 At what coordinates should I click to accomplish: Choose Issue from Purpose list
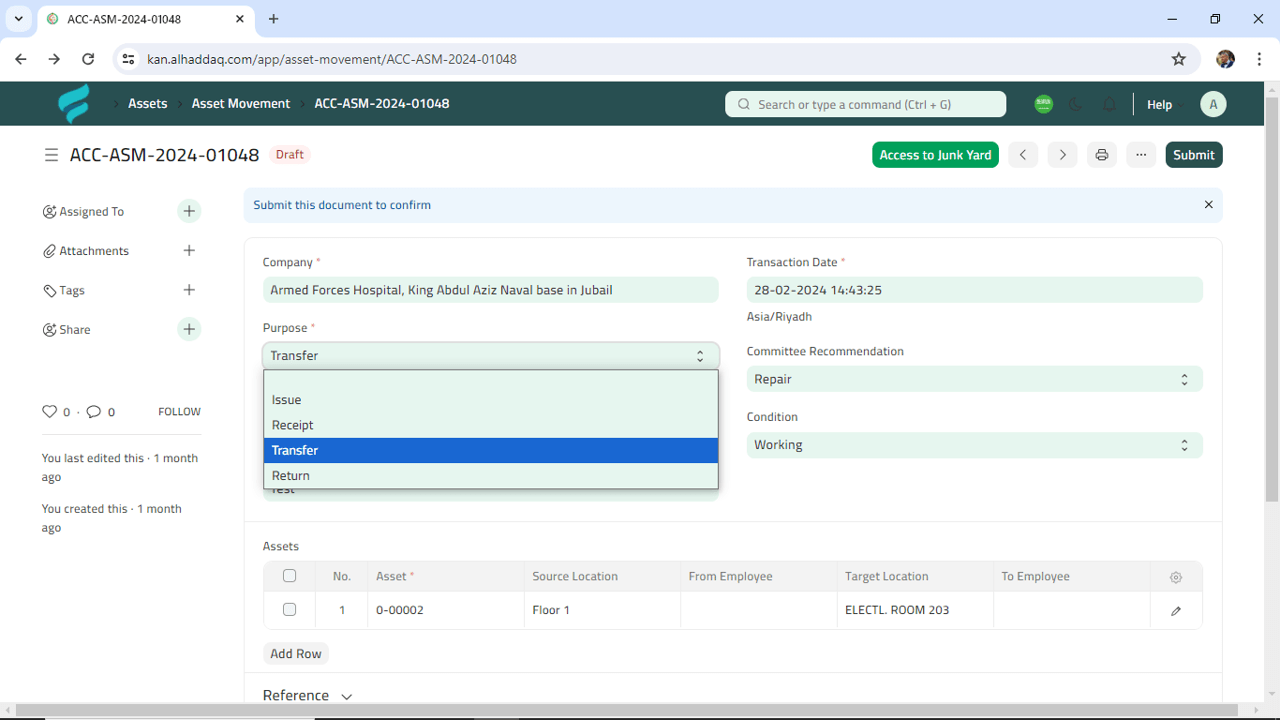(x=490, y=400)
